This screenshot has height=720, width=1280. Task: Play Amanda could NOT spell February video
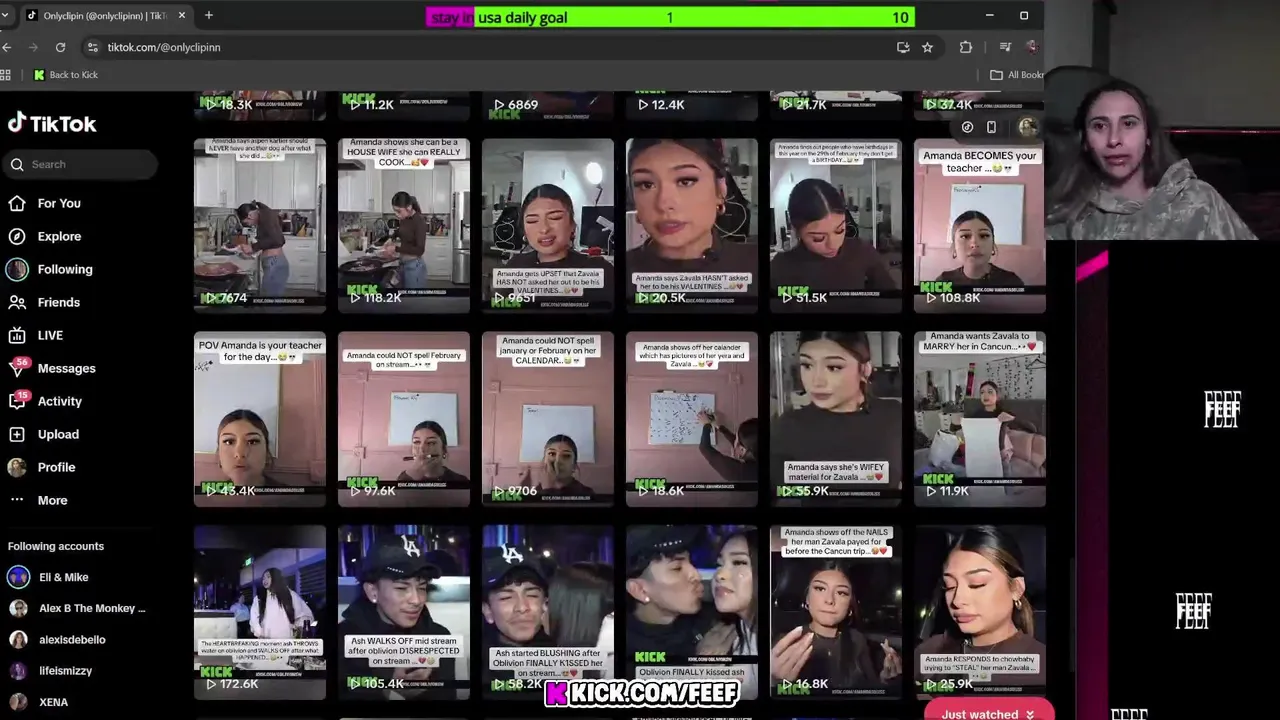(x=404, y=419)
